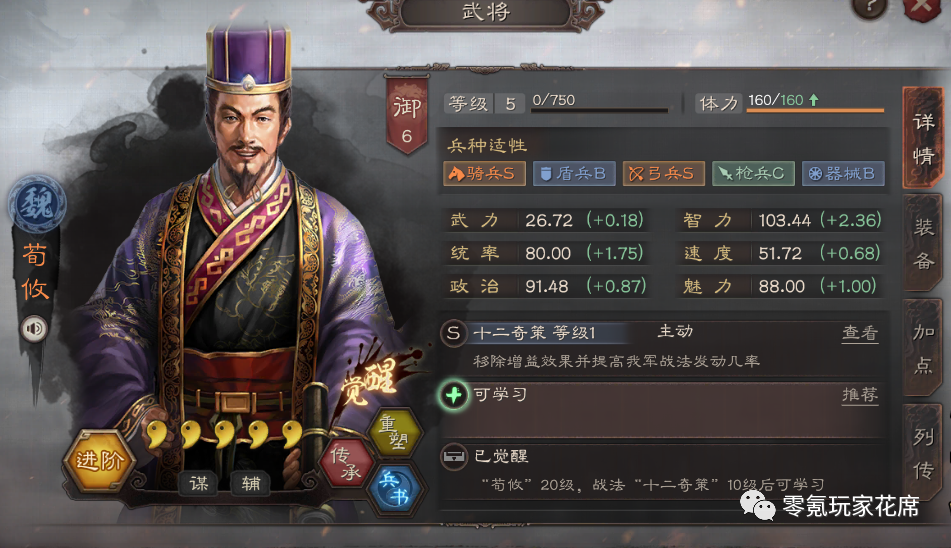Click the 魏 faction emblem
The height and width of the screenshot is (548, 951).
pos(37,204)
